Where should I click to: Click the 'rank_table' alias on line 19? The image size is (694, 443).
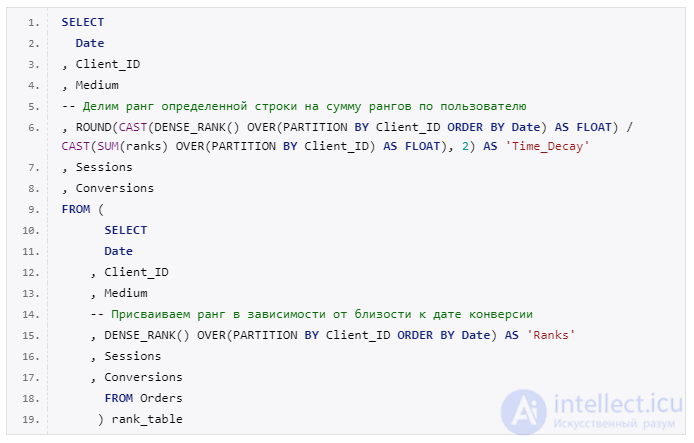click(147, 419)
